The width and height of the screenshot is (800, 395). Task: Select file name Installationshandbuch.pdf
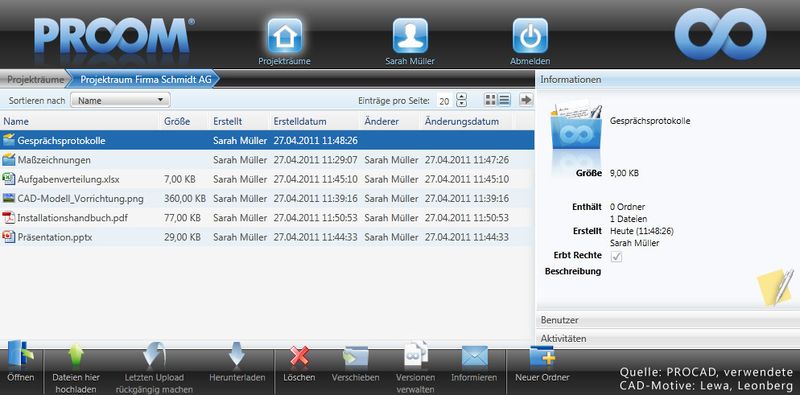tap(72, 218)
